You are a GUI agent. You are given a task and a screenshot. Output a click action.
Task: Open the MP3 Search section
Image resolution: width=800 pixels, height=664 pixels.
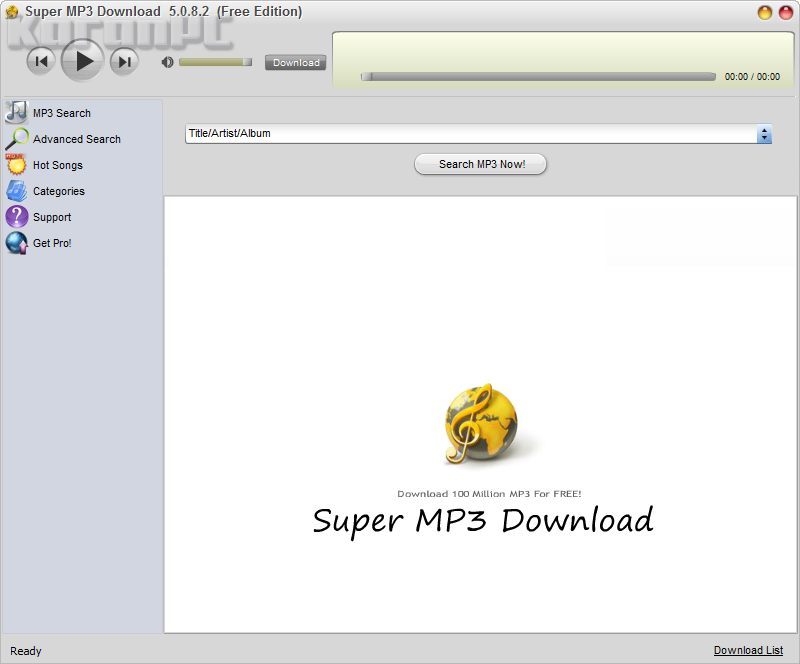point(62,113)
